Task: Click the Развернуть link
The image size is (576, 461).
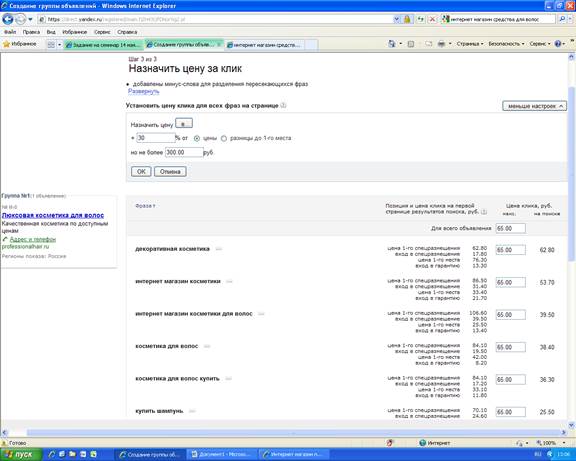Action: (x=144, y=91)
